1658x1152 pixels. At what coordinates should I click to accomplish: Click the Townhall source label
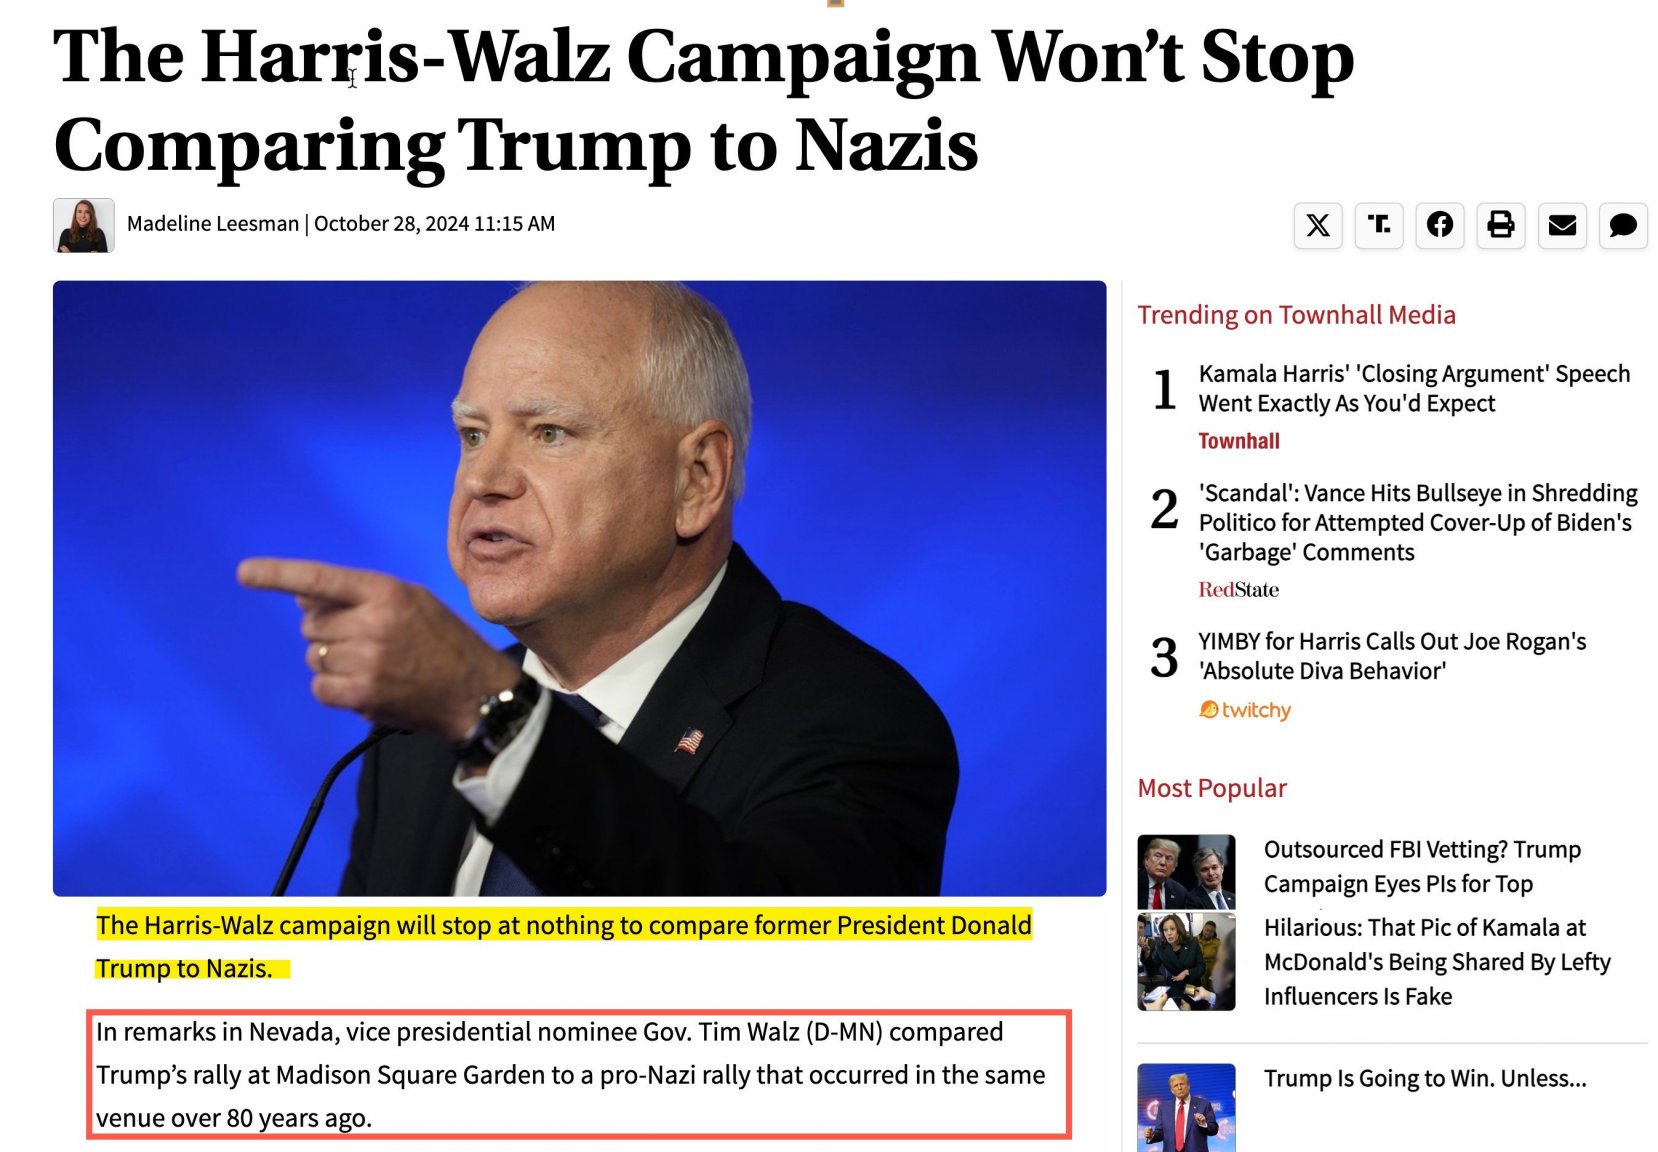point(1239,441)
